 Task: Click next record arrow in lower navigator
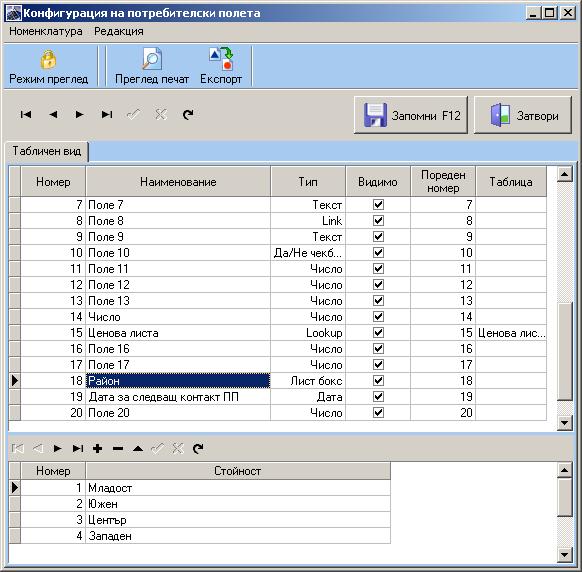pyautogui.click(x=57, y=448)
